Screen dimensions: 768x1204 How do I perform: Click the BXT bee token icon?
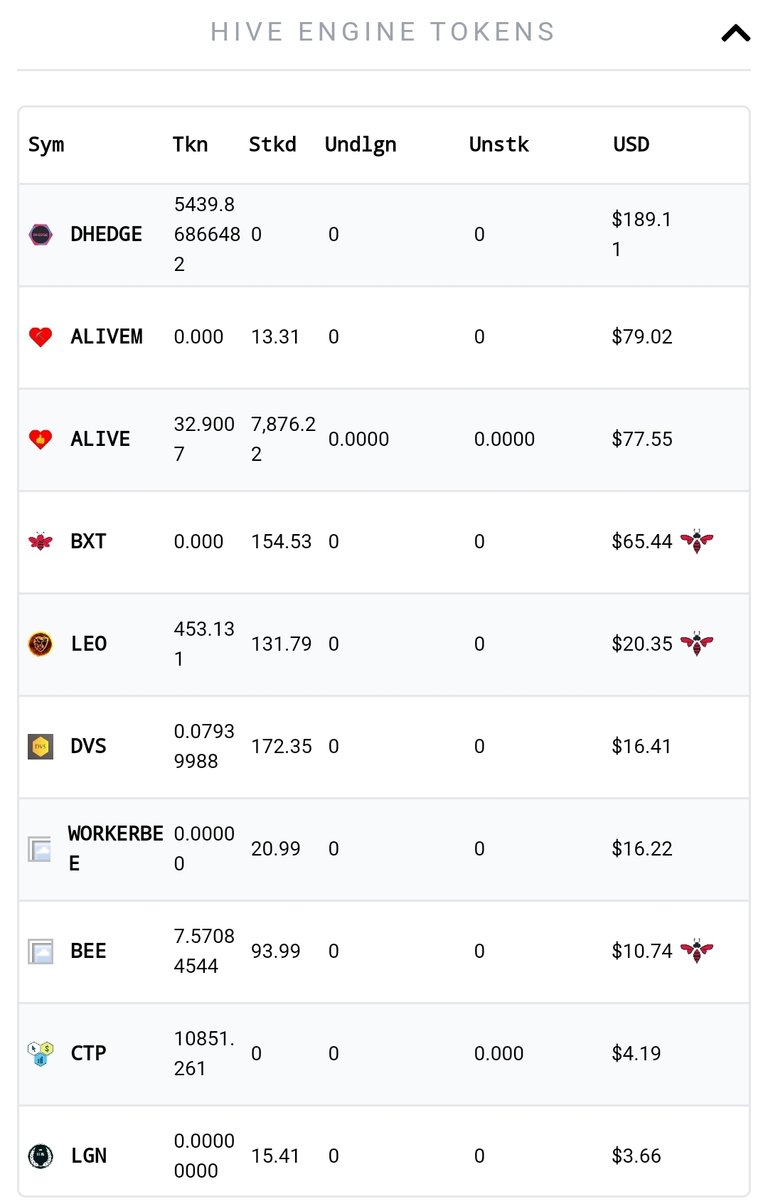click(40, 542)
